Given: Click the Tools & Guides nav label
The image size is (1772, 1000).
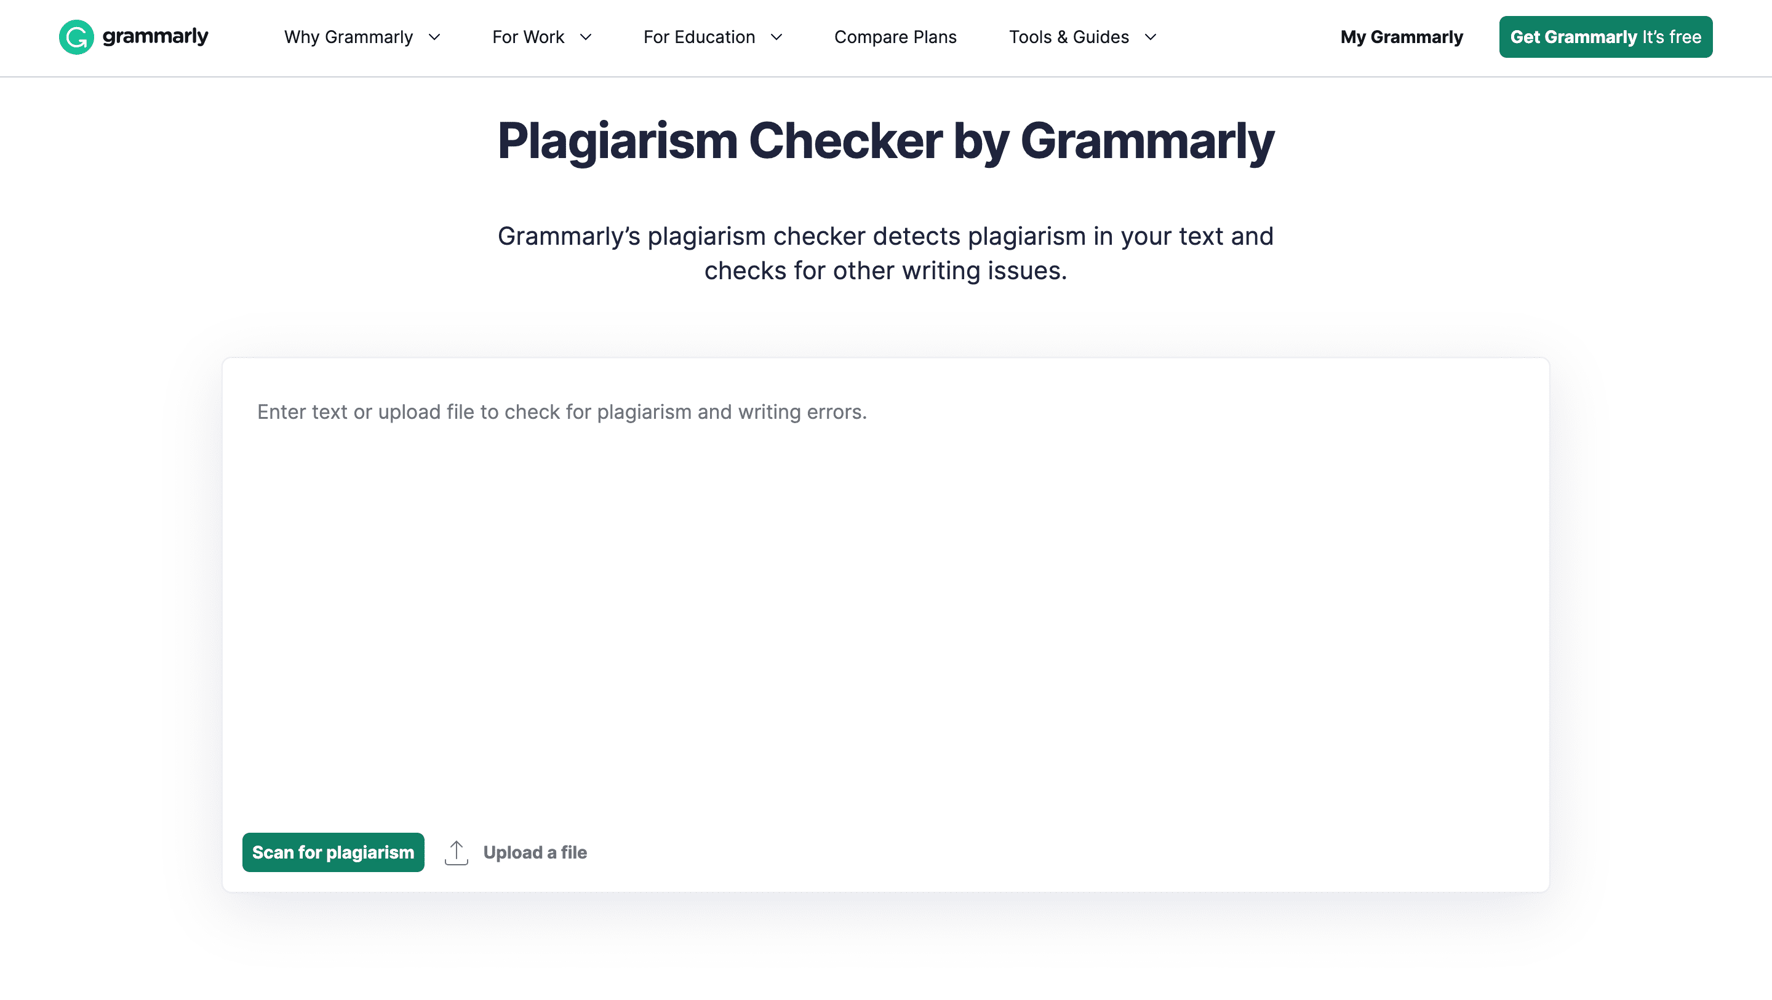Looking at the screenshot, I should (x=1069, y=37).
